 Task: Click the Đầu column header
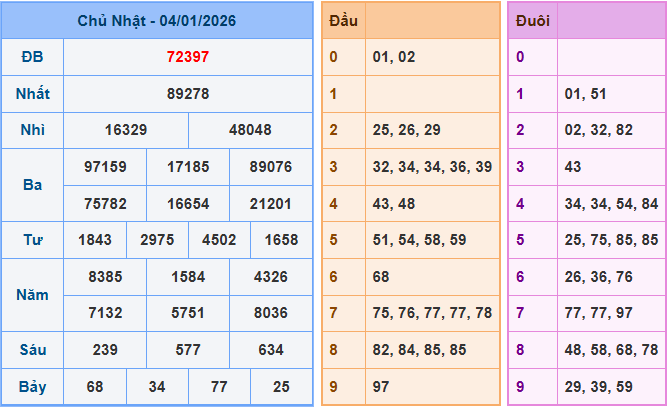[x=343, y=20]
